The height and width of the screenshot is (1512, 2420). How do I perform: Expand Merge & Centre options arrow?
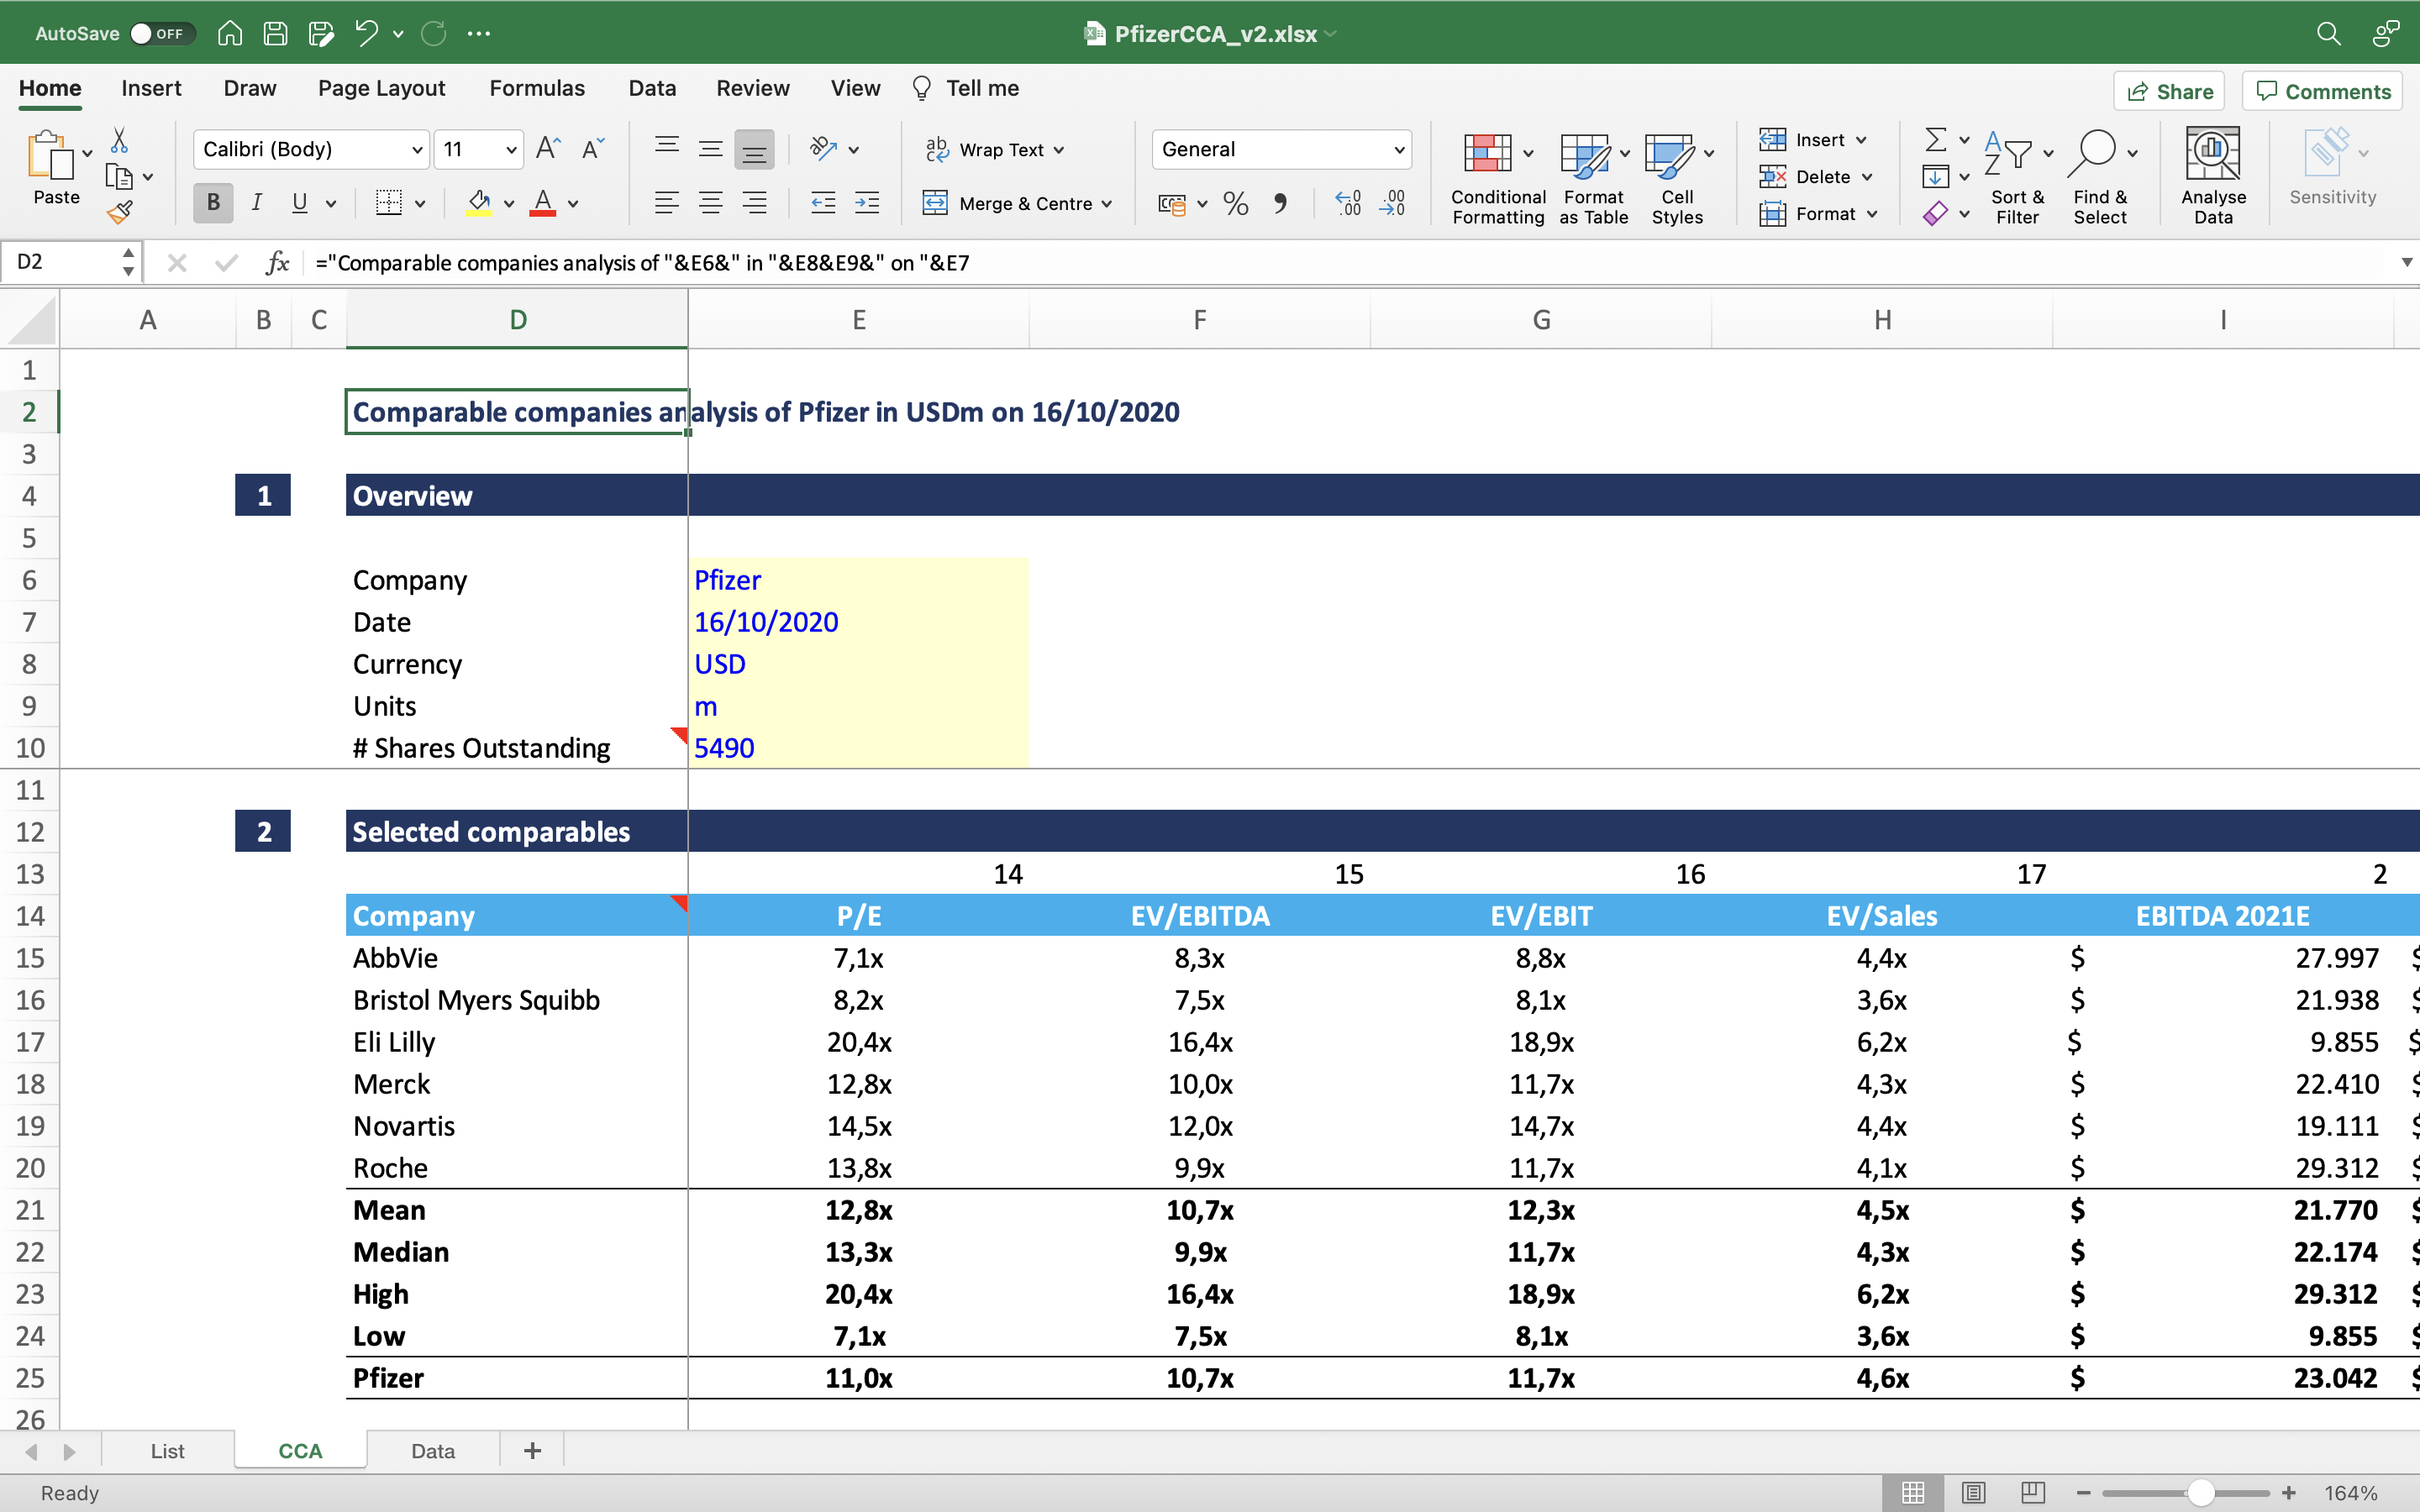[1107, 204]
